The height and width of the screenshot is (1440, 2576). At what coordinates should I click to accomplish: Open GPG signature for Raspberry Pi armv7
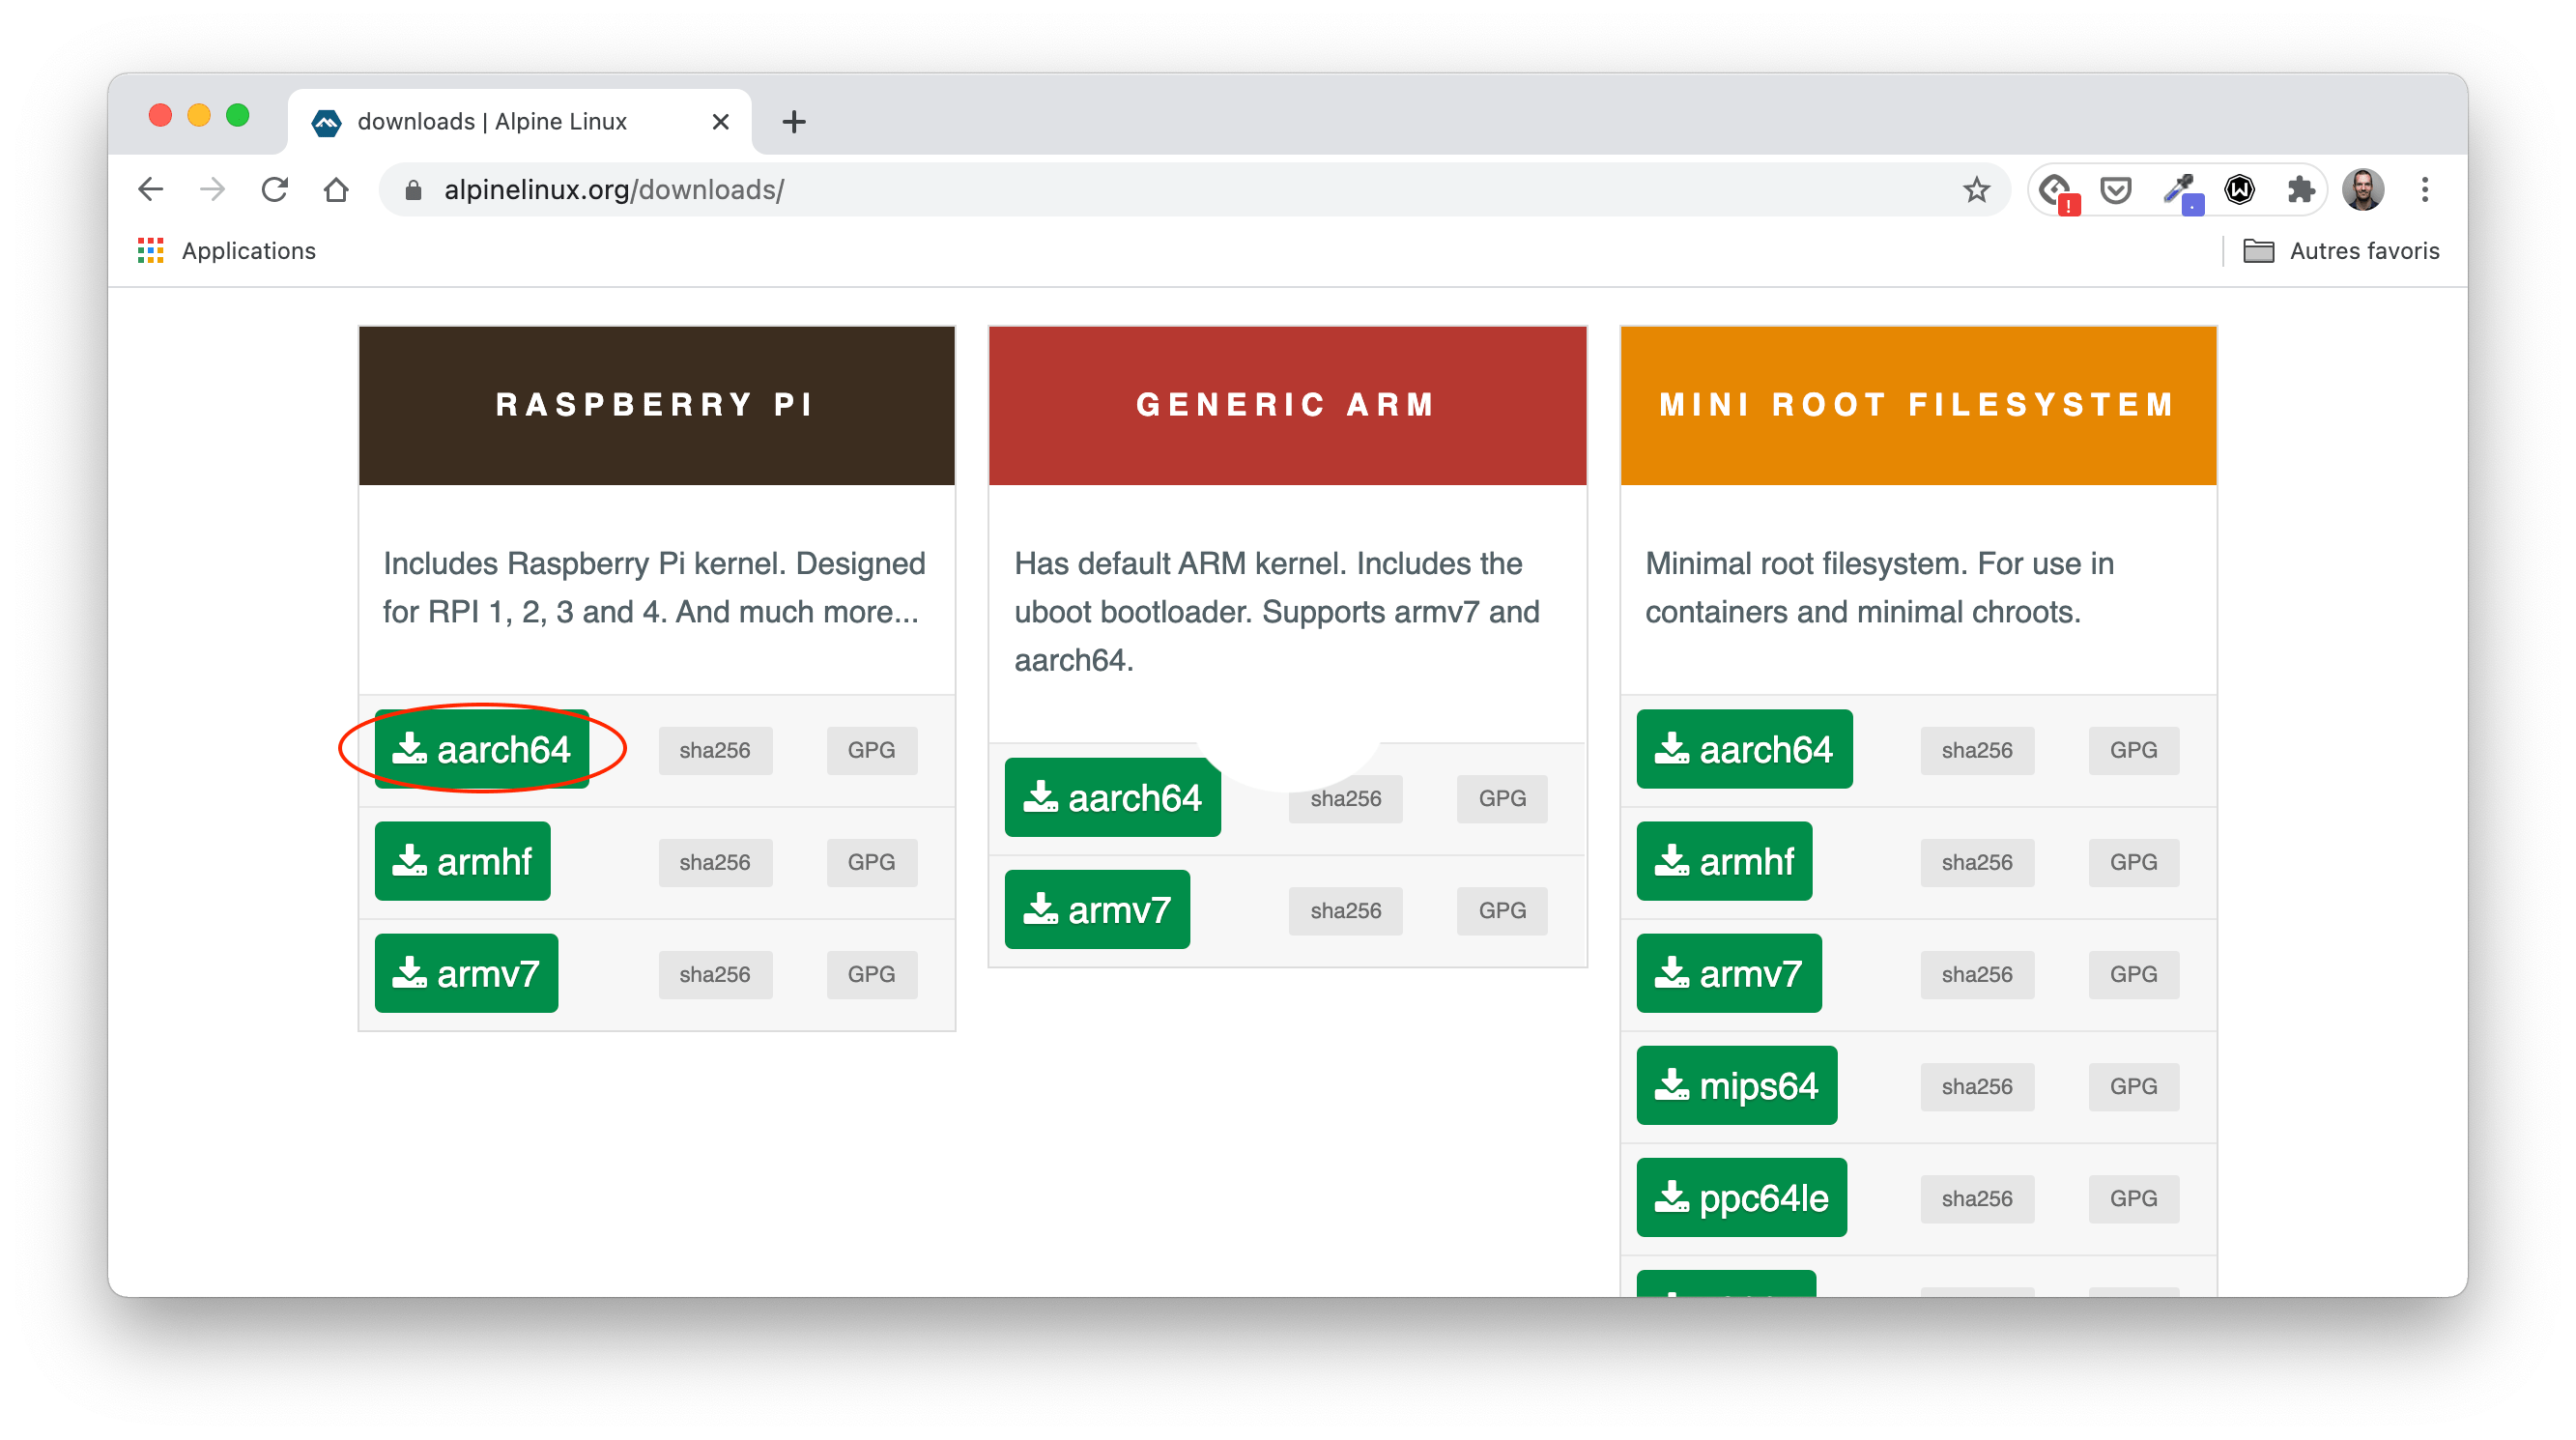[871, 974]
